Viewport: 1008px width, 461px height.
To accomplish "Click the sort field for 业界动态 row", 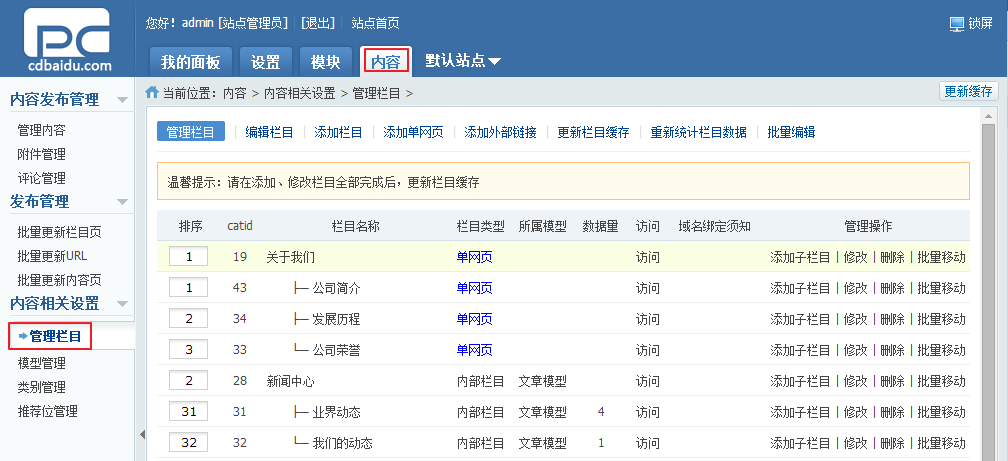I will point(188,411).
